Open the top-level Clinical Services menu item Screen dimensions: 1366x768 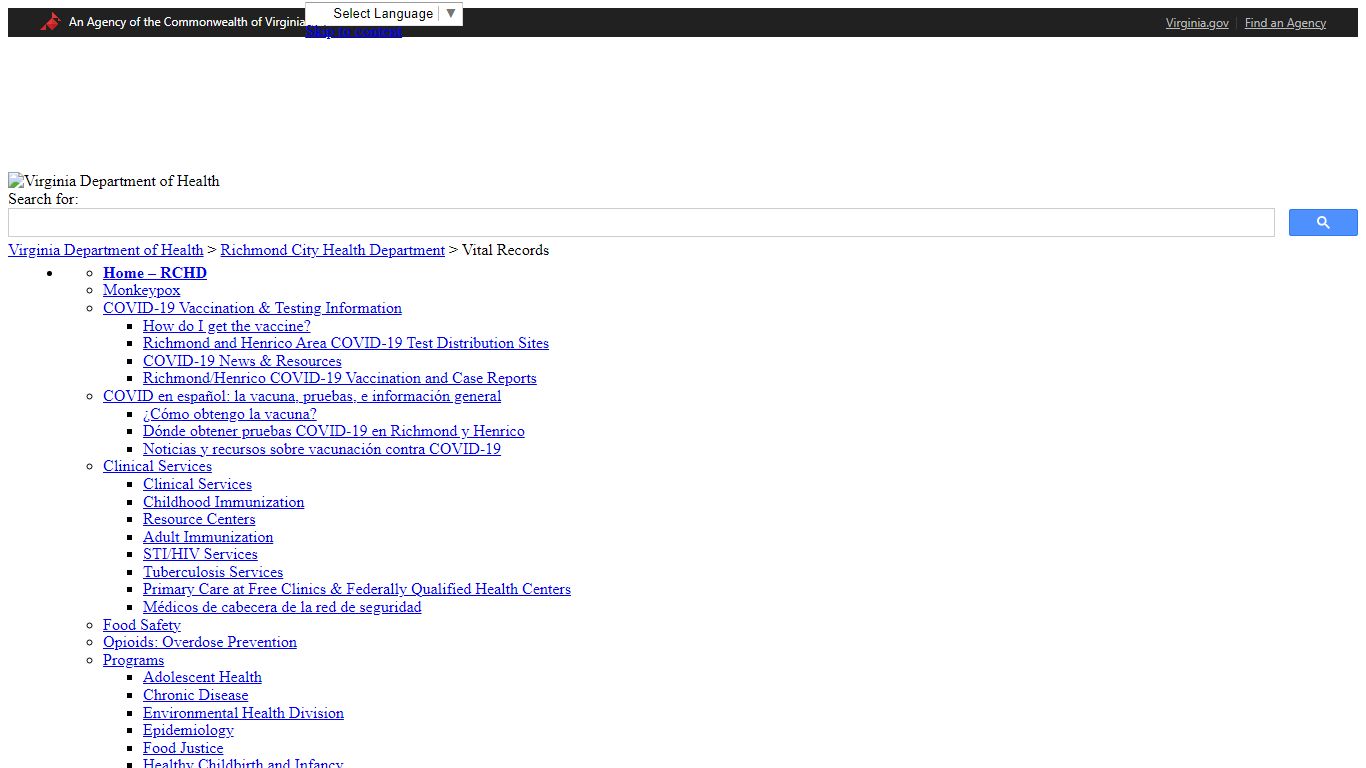[157, 466]
